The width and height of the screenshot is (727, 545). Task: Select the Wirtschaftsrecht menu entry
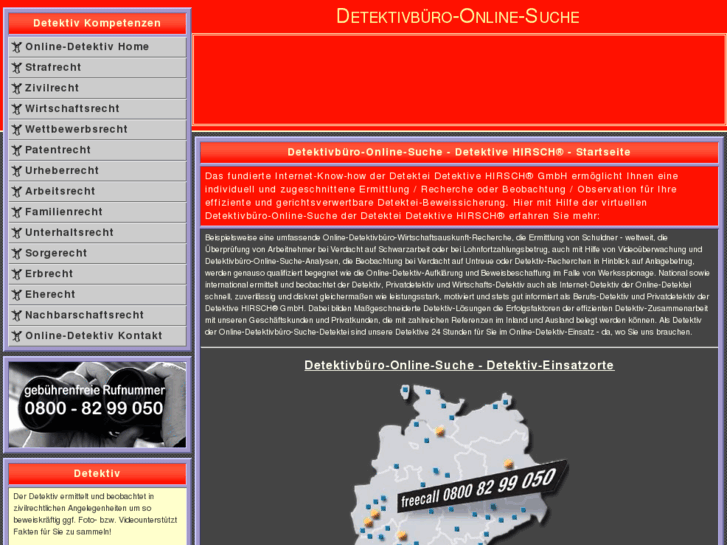97,109
